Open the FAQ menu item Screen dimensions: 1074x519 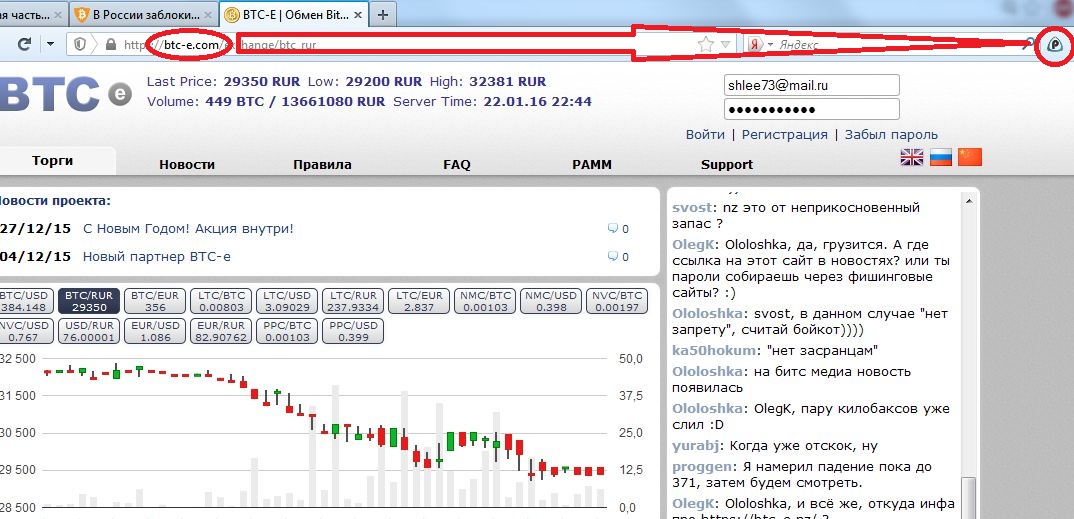(x=457, y=164)
